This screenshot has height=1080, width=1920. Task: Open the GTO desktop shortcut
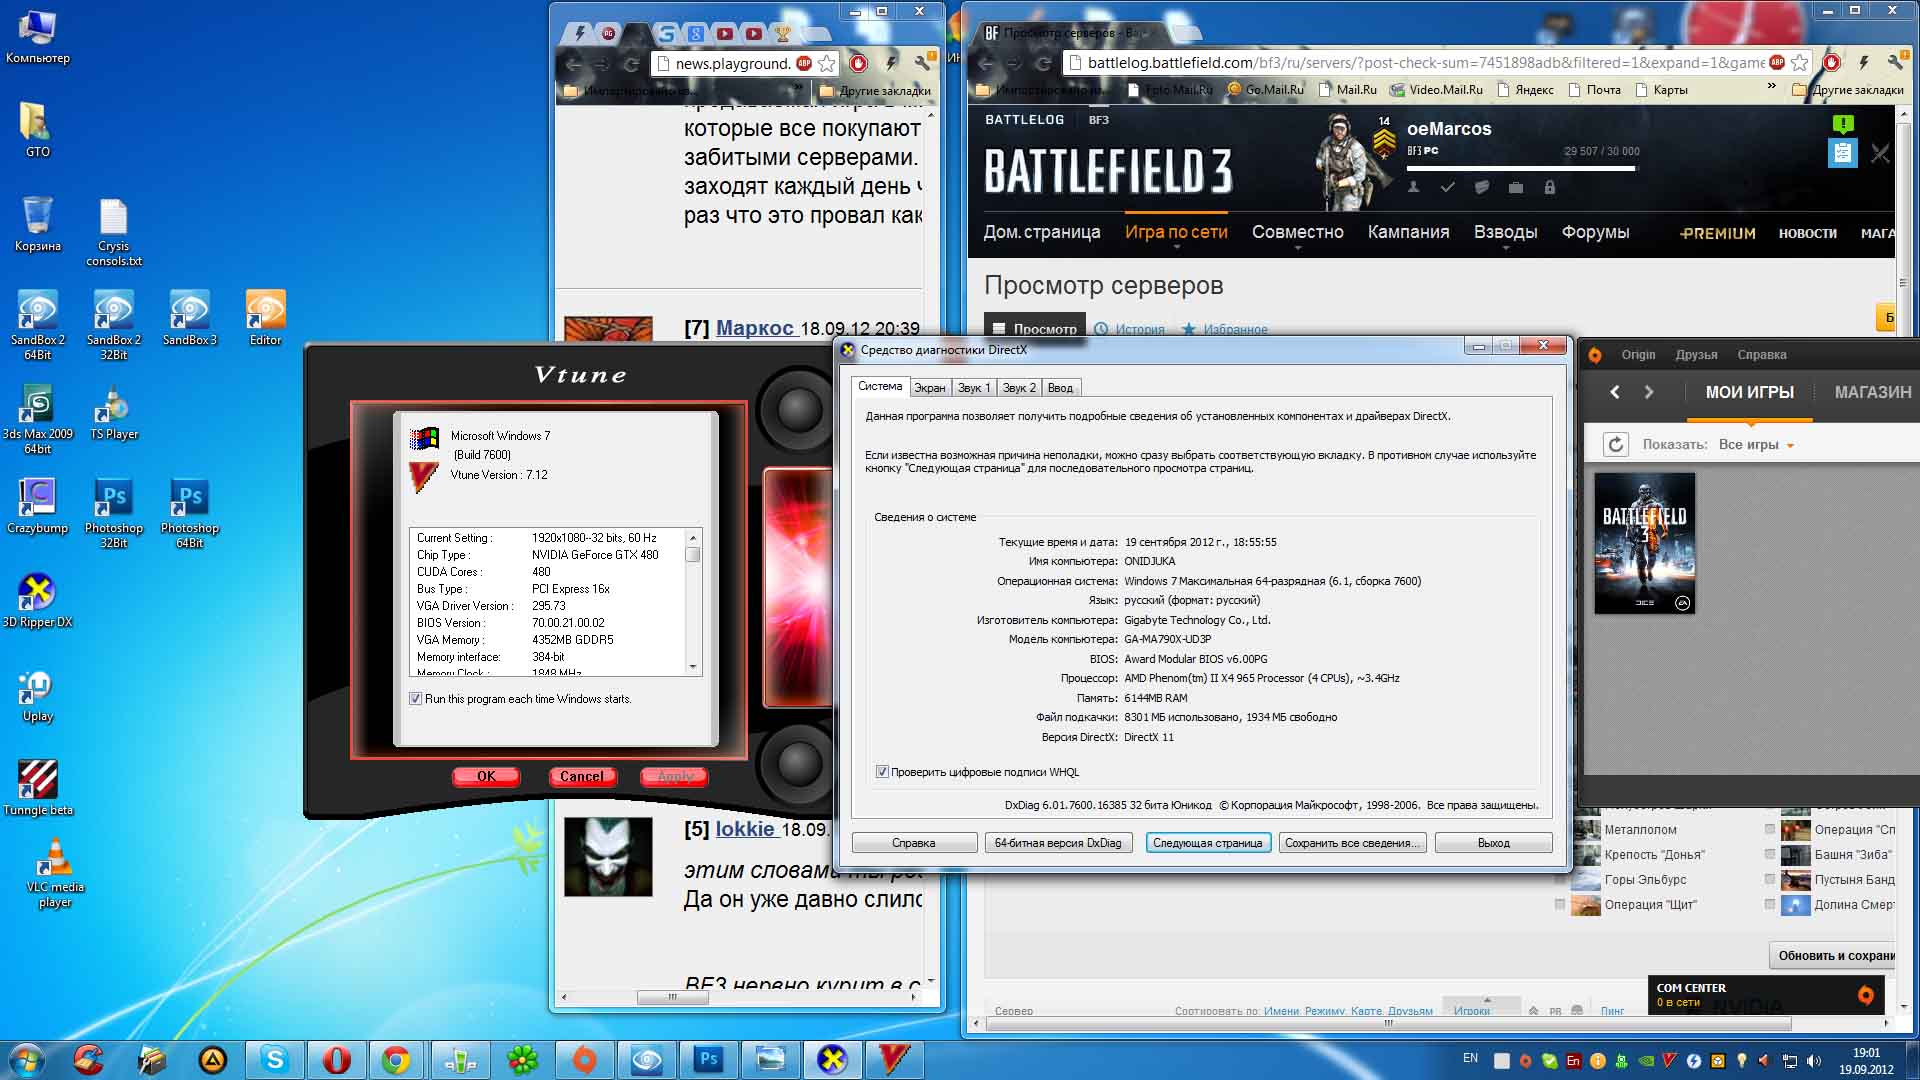[x=37, y=130]
